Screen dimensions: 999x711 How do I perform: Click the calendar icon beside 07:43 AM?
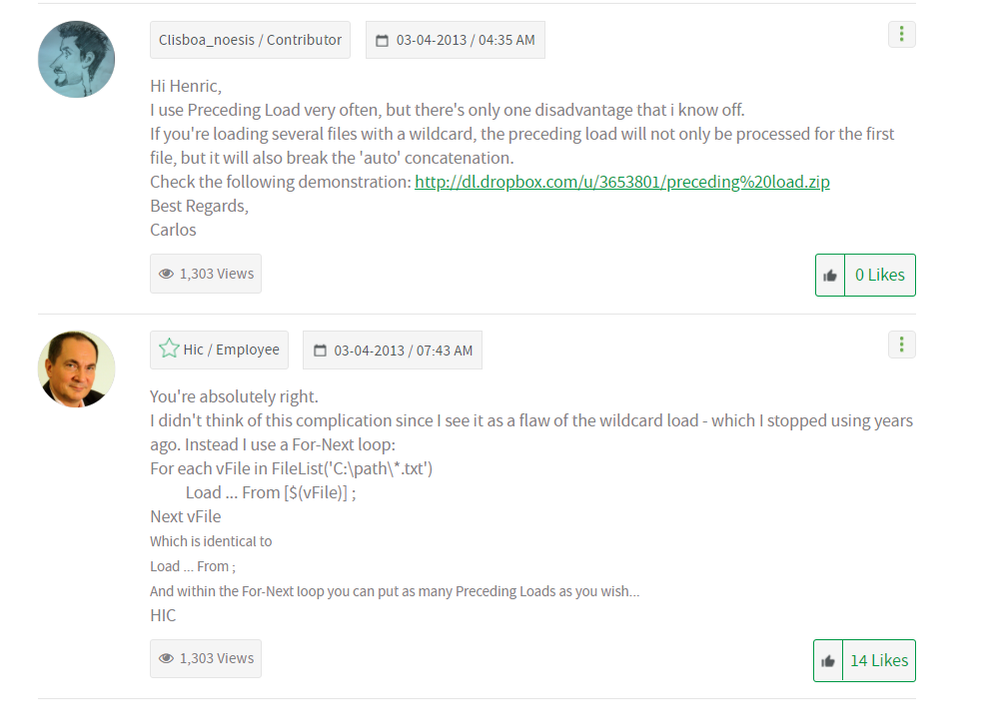pos(320,351)
